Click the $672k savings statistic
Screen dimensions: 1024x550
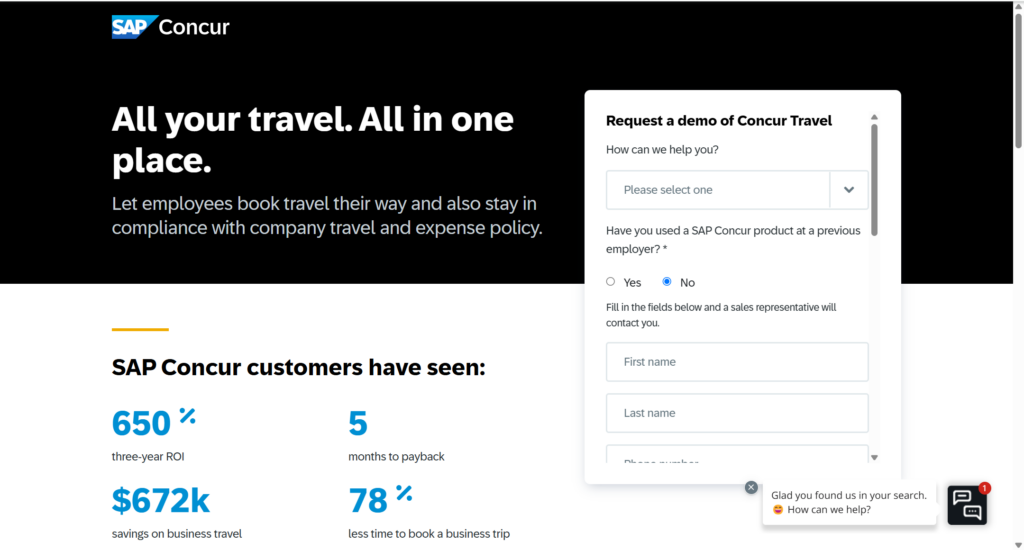click(x=161, y=499)
